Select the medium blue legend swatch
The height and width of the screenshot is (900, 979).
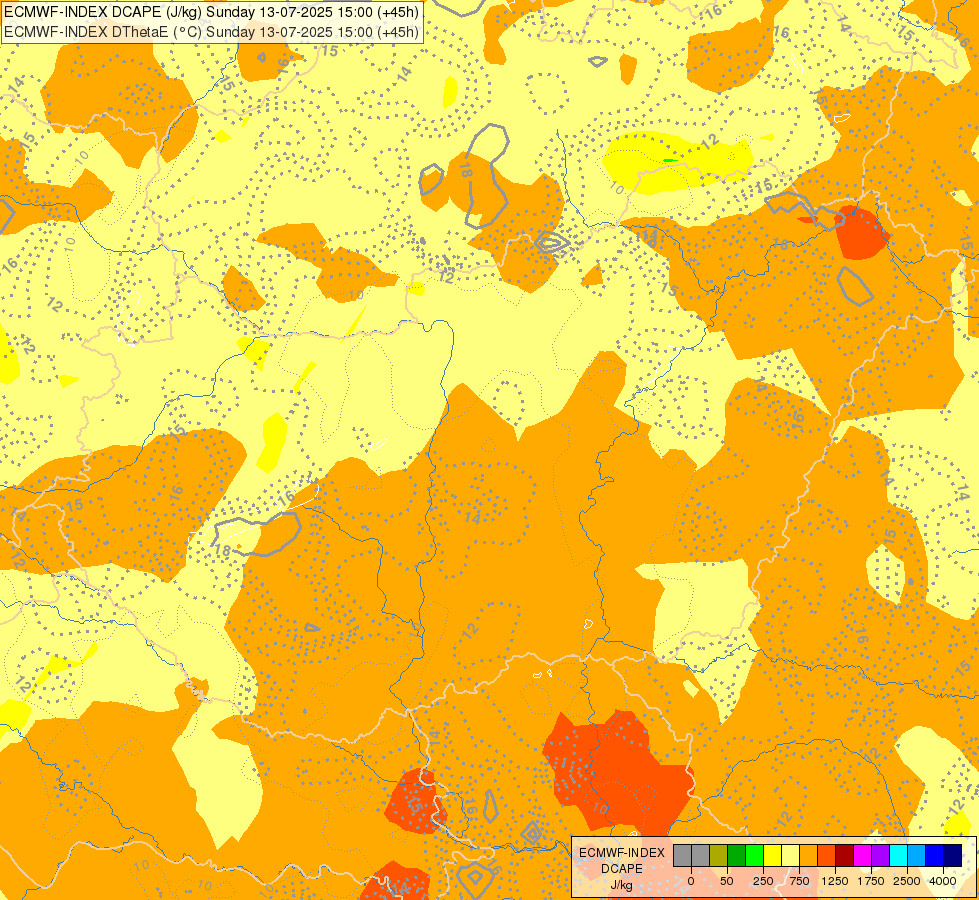tap(935, 856)
